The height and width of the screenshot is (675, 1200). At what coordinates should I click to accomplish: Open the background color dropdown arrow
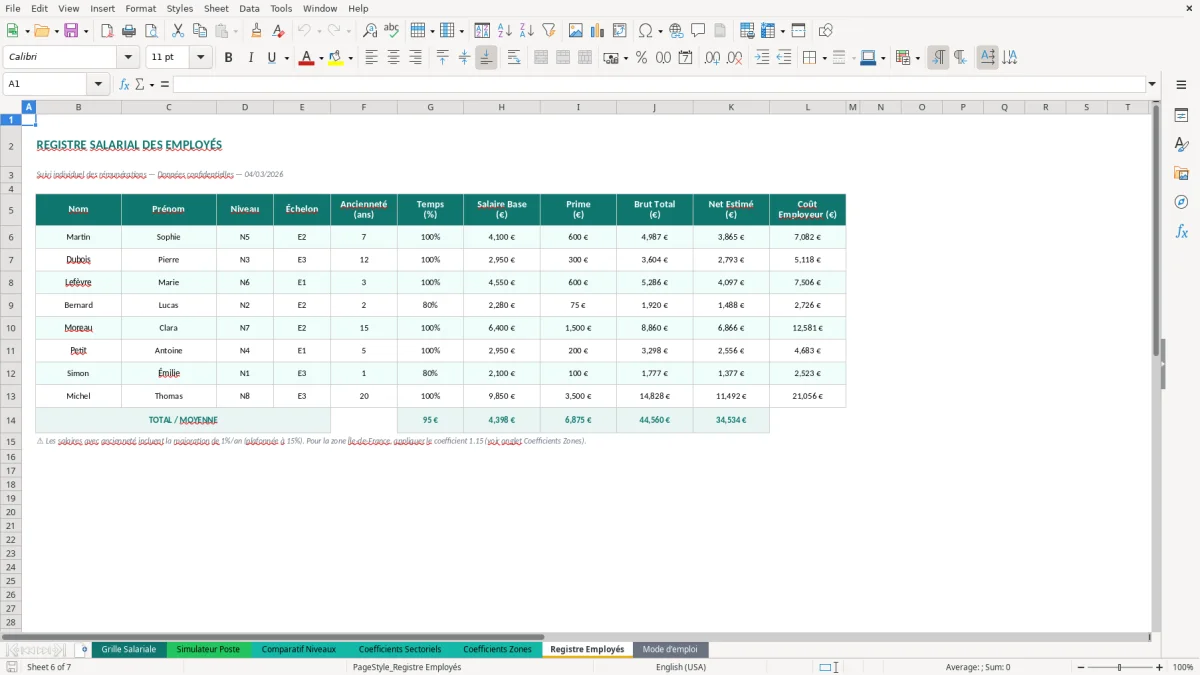[350, 58]
